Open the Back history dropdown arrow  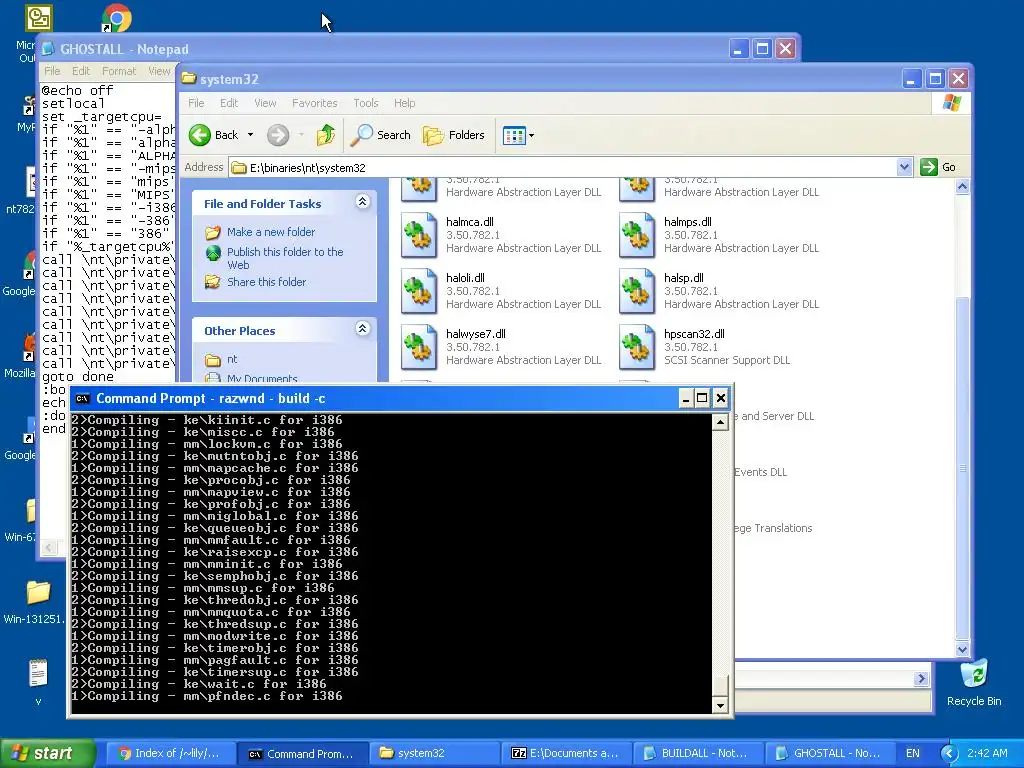tap(250, 135)
